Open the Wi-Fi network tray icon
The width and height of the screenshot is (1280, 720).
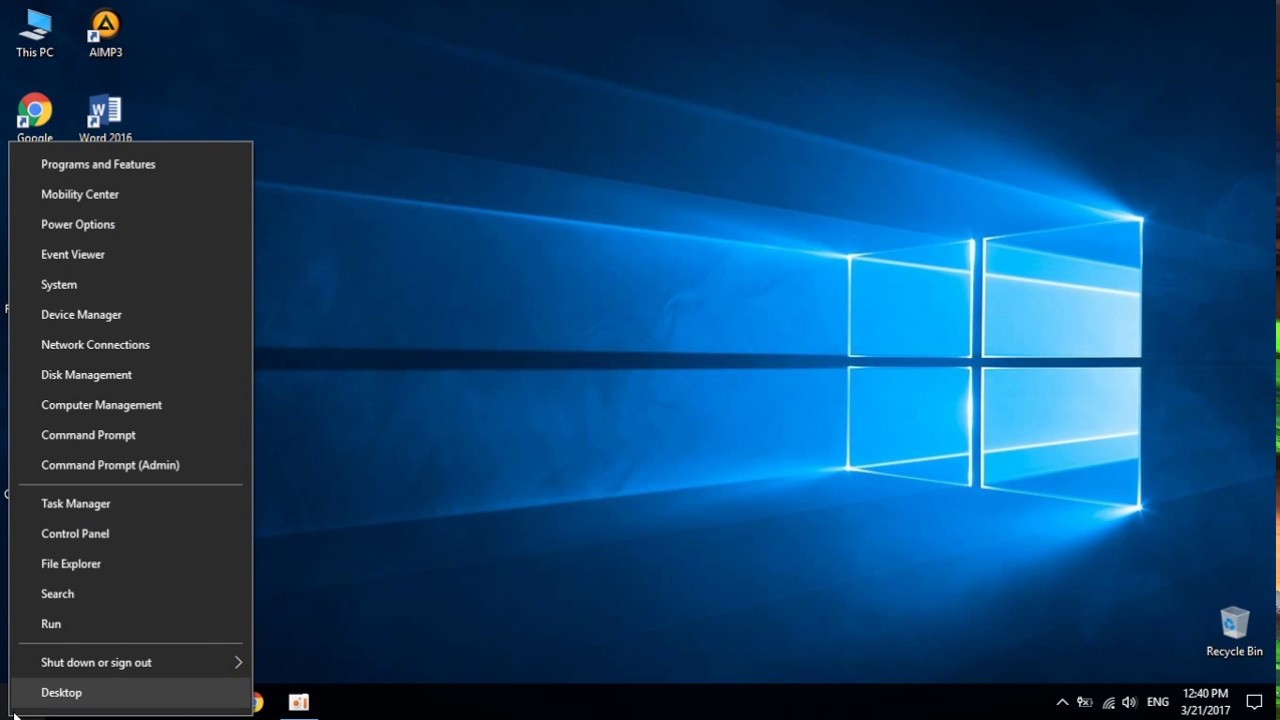pyautogui.click(x=1108, y=702)
